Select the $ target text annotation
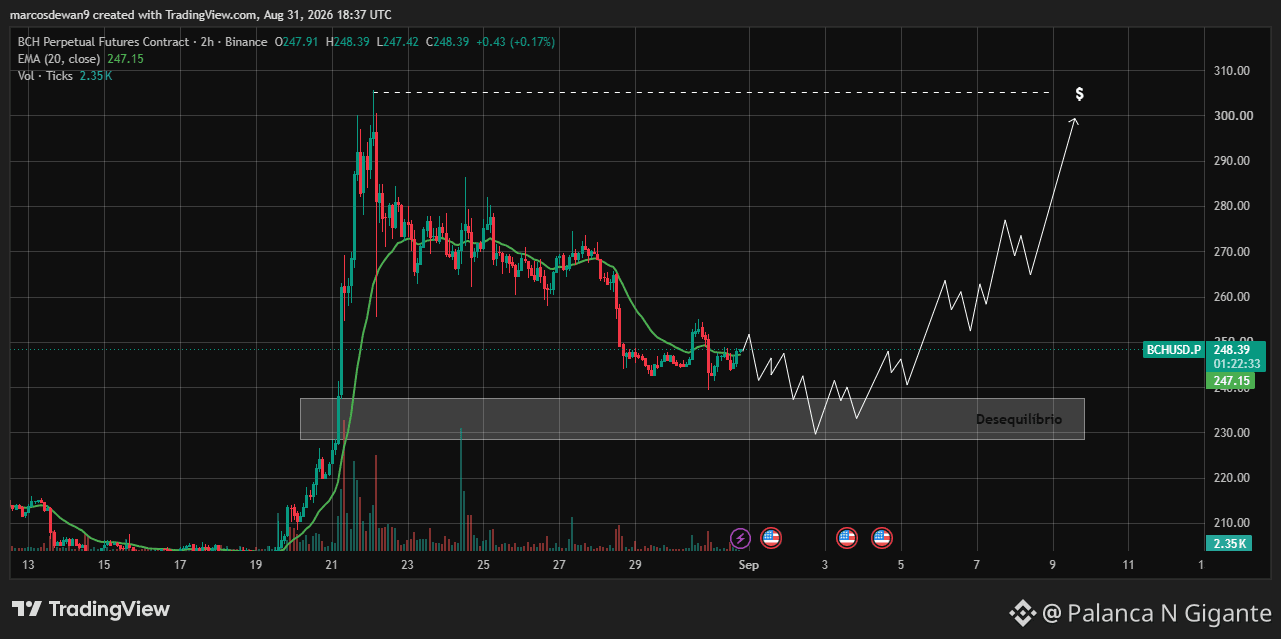 click(x=1079, y=94)
